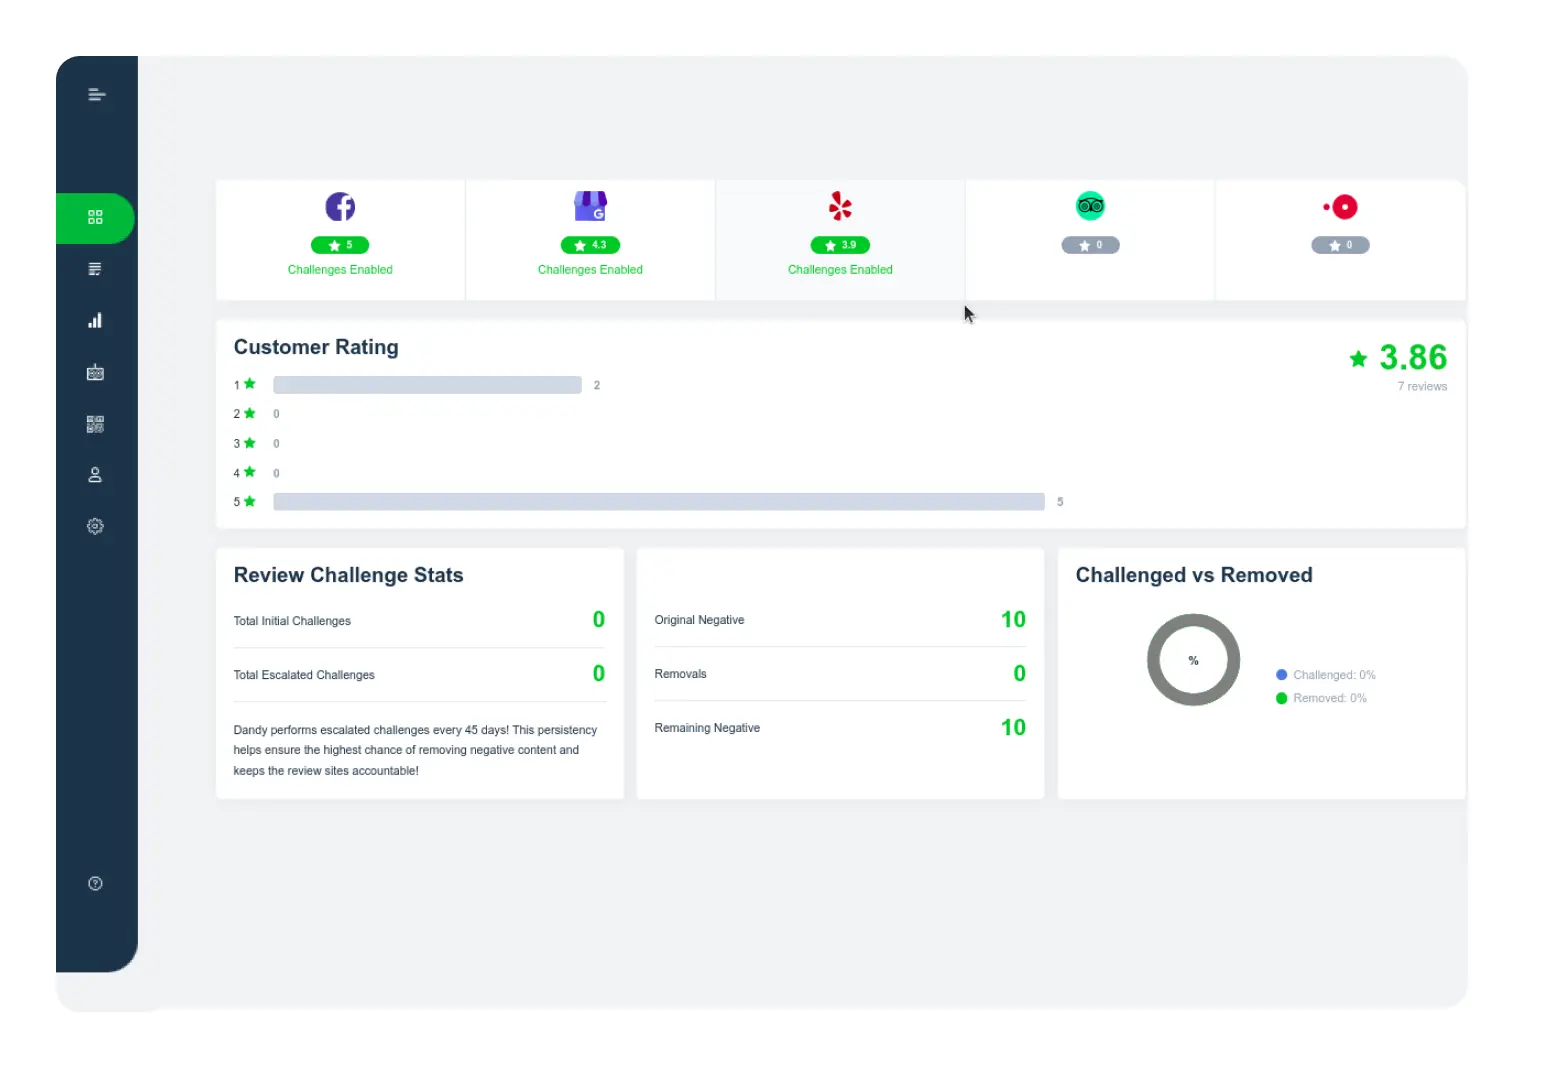The width and height of the screenshot is (1544, 1072).
Task: Open the QR code icon in sidebar
Action: pos(95,424)
